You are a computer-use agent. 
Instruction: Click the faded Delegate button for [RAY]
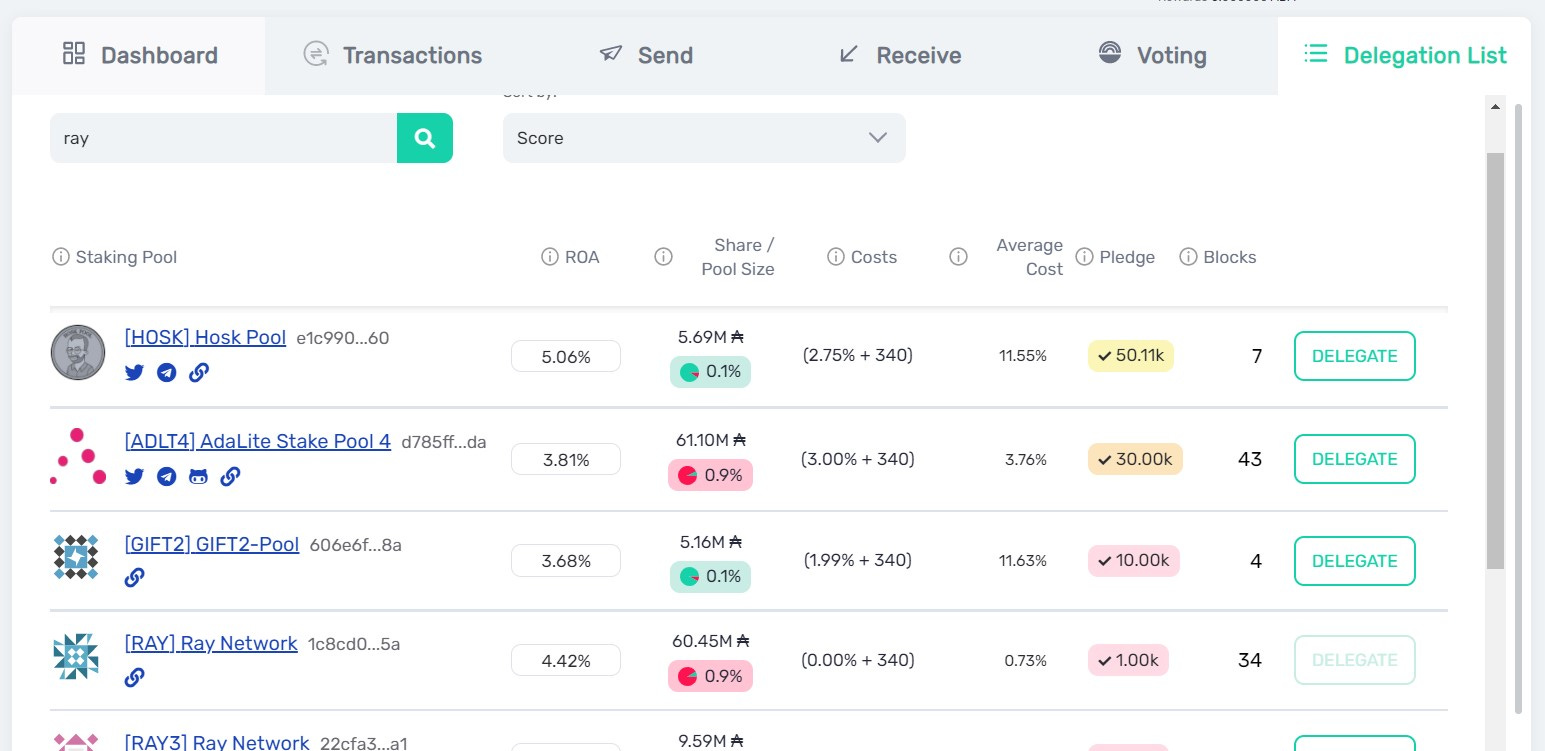tap(1355, 660)
